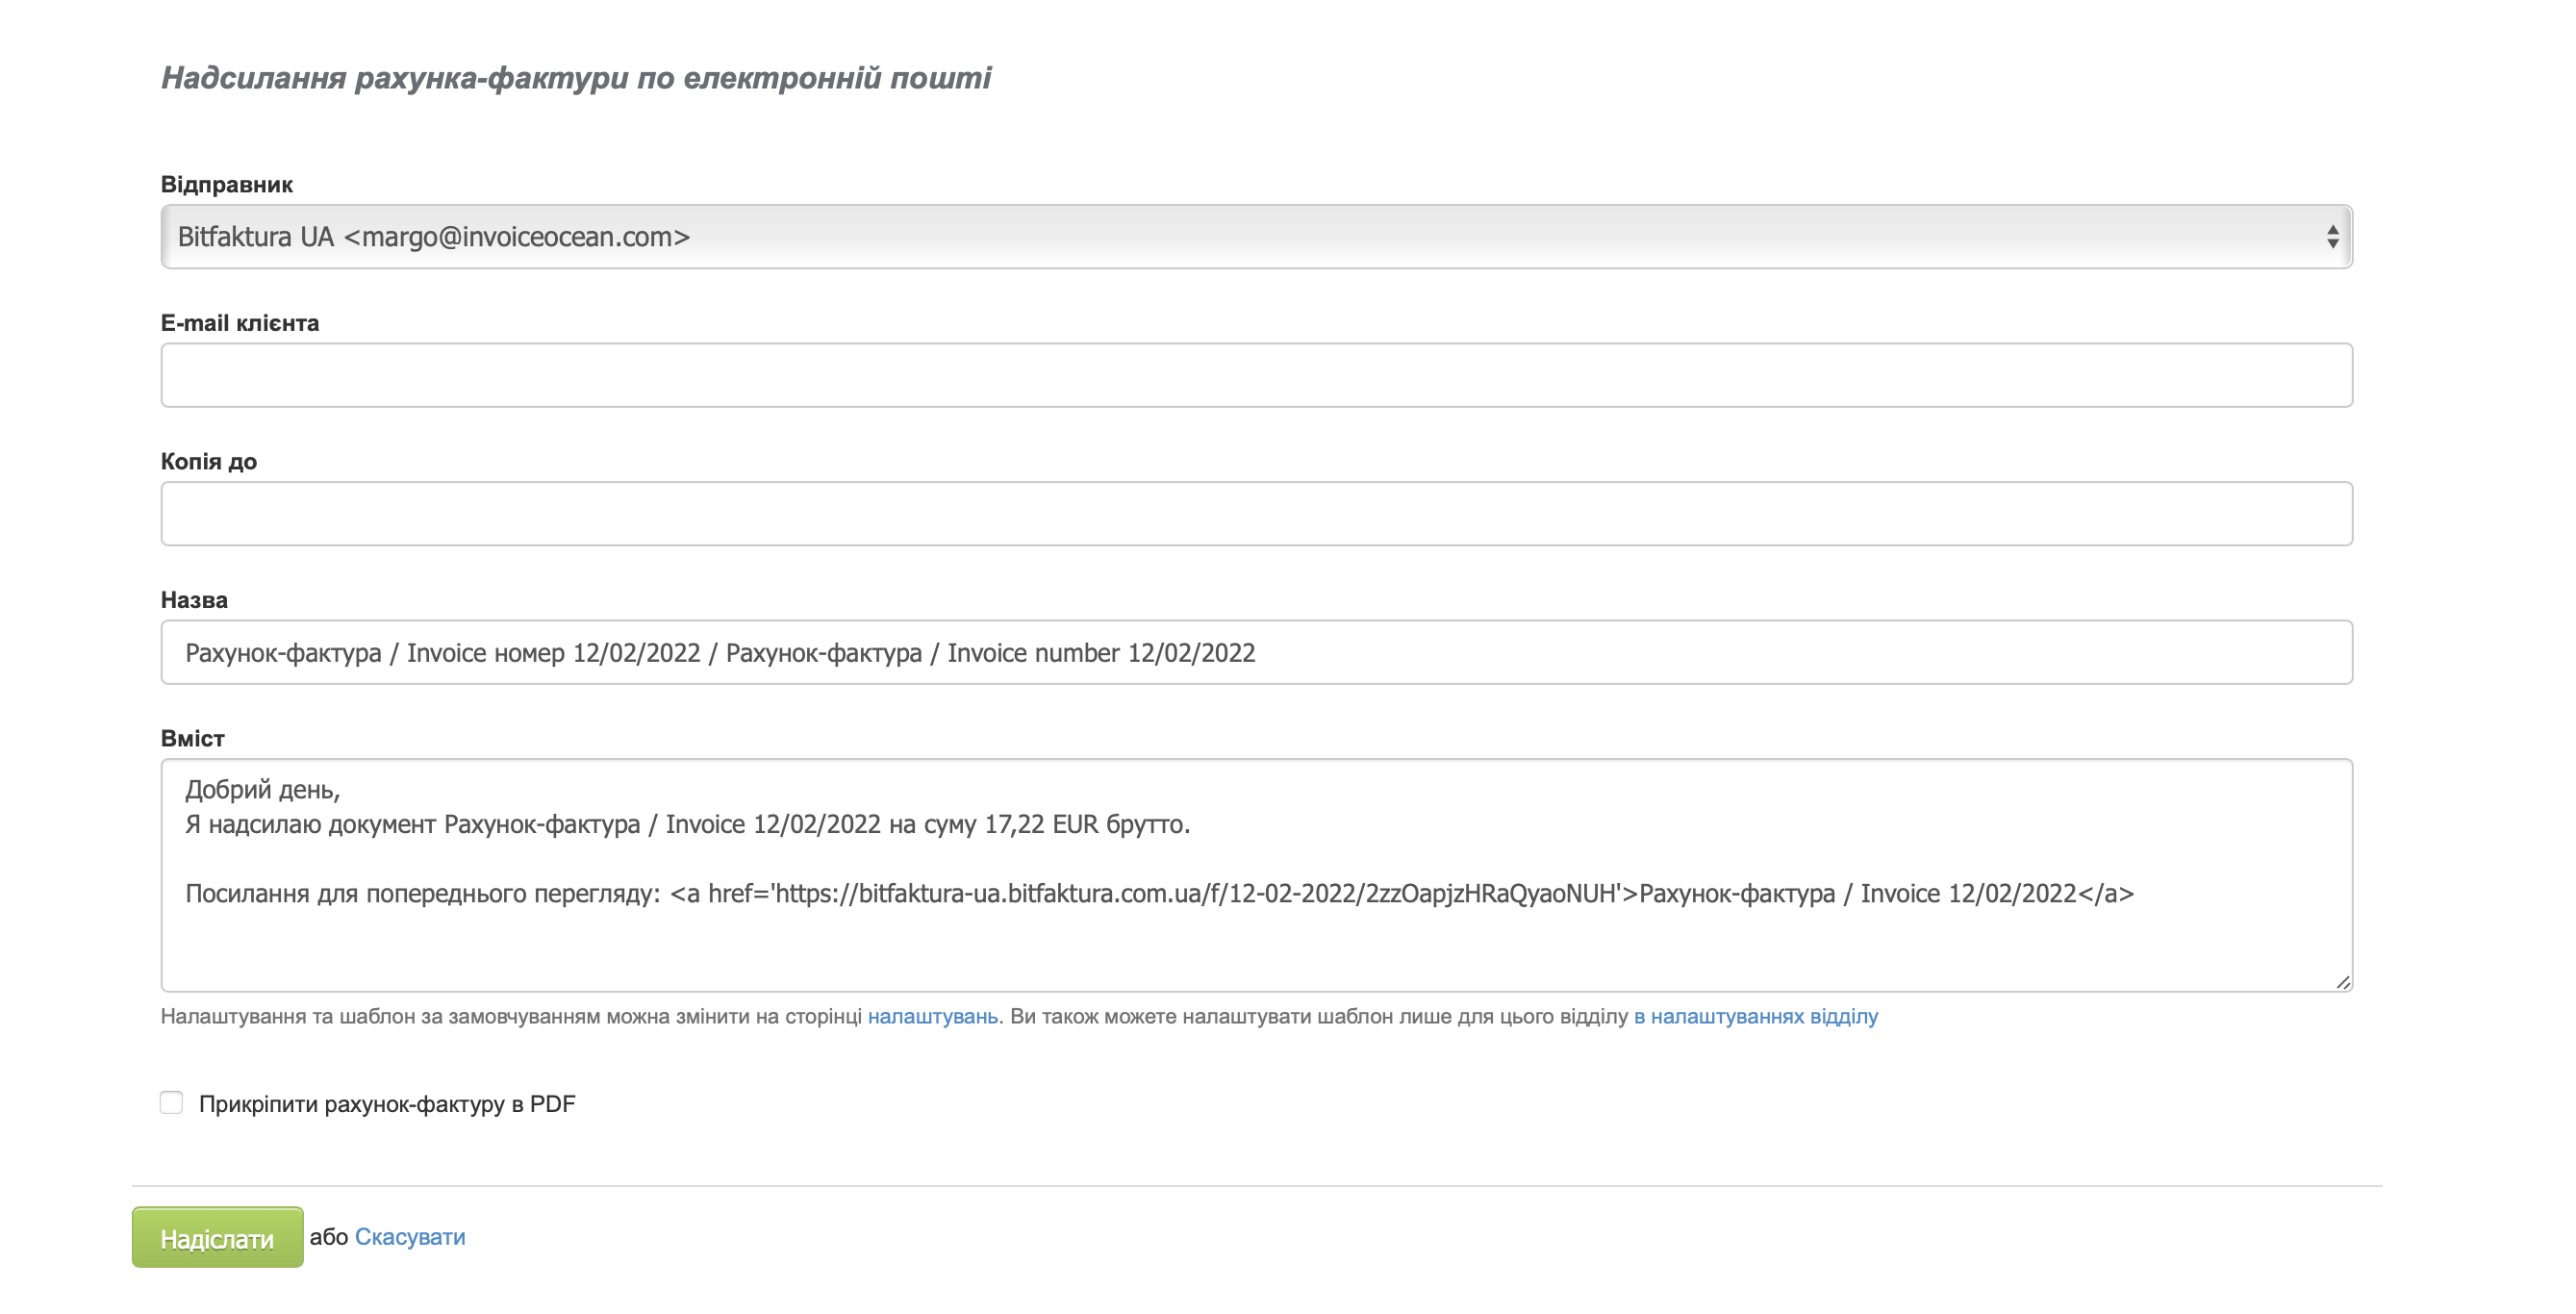This screenshot has width=2576, height=1314.
Task: Click the Відправник field label
Action: (226, 185)
